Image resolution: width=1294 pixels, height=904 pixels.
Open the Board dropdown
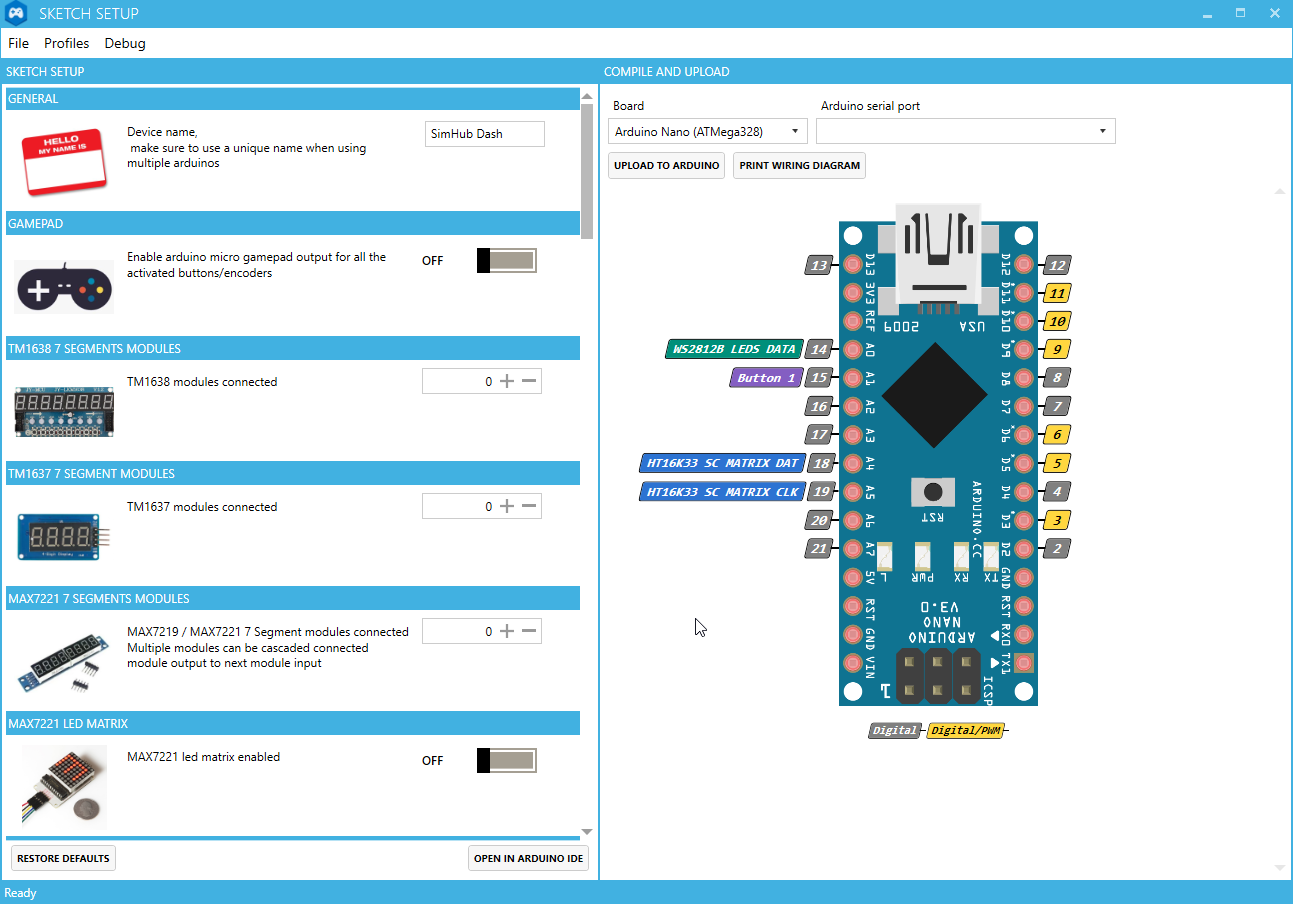pos(708,131)
